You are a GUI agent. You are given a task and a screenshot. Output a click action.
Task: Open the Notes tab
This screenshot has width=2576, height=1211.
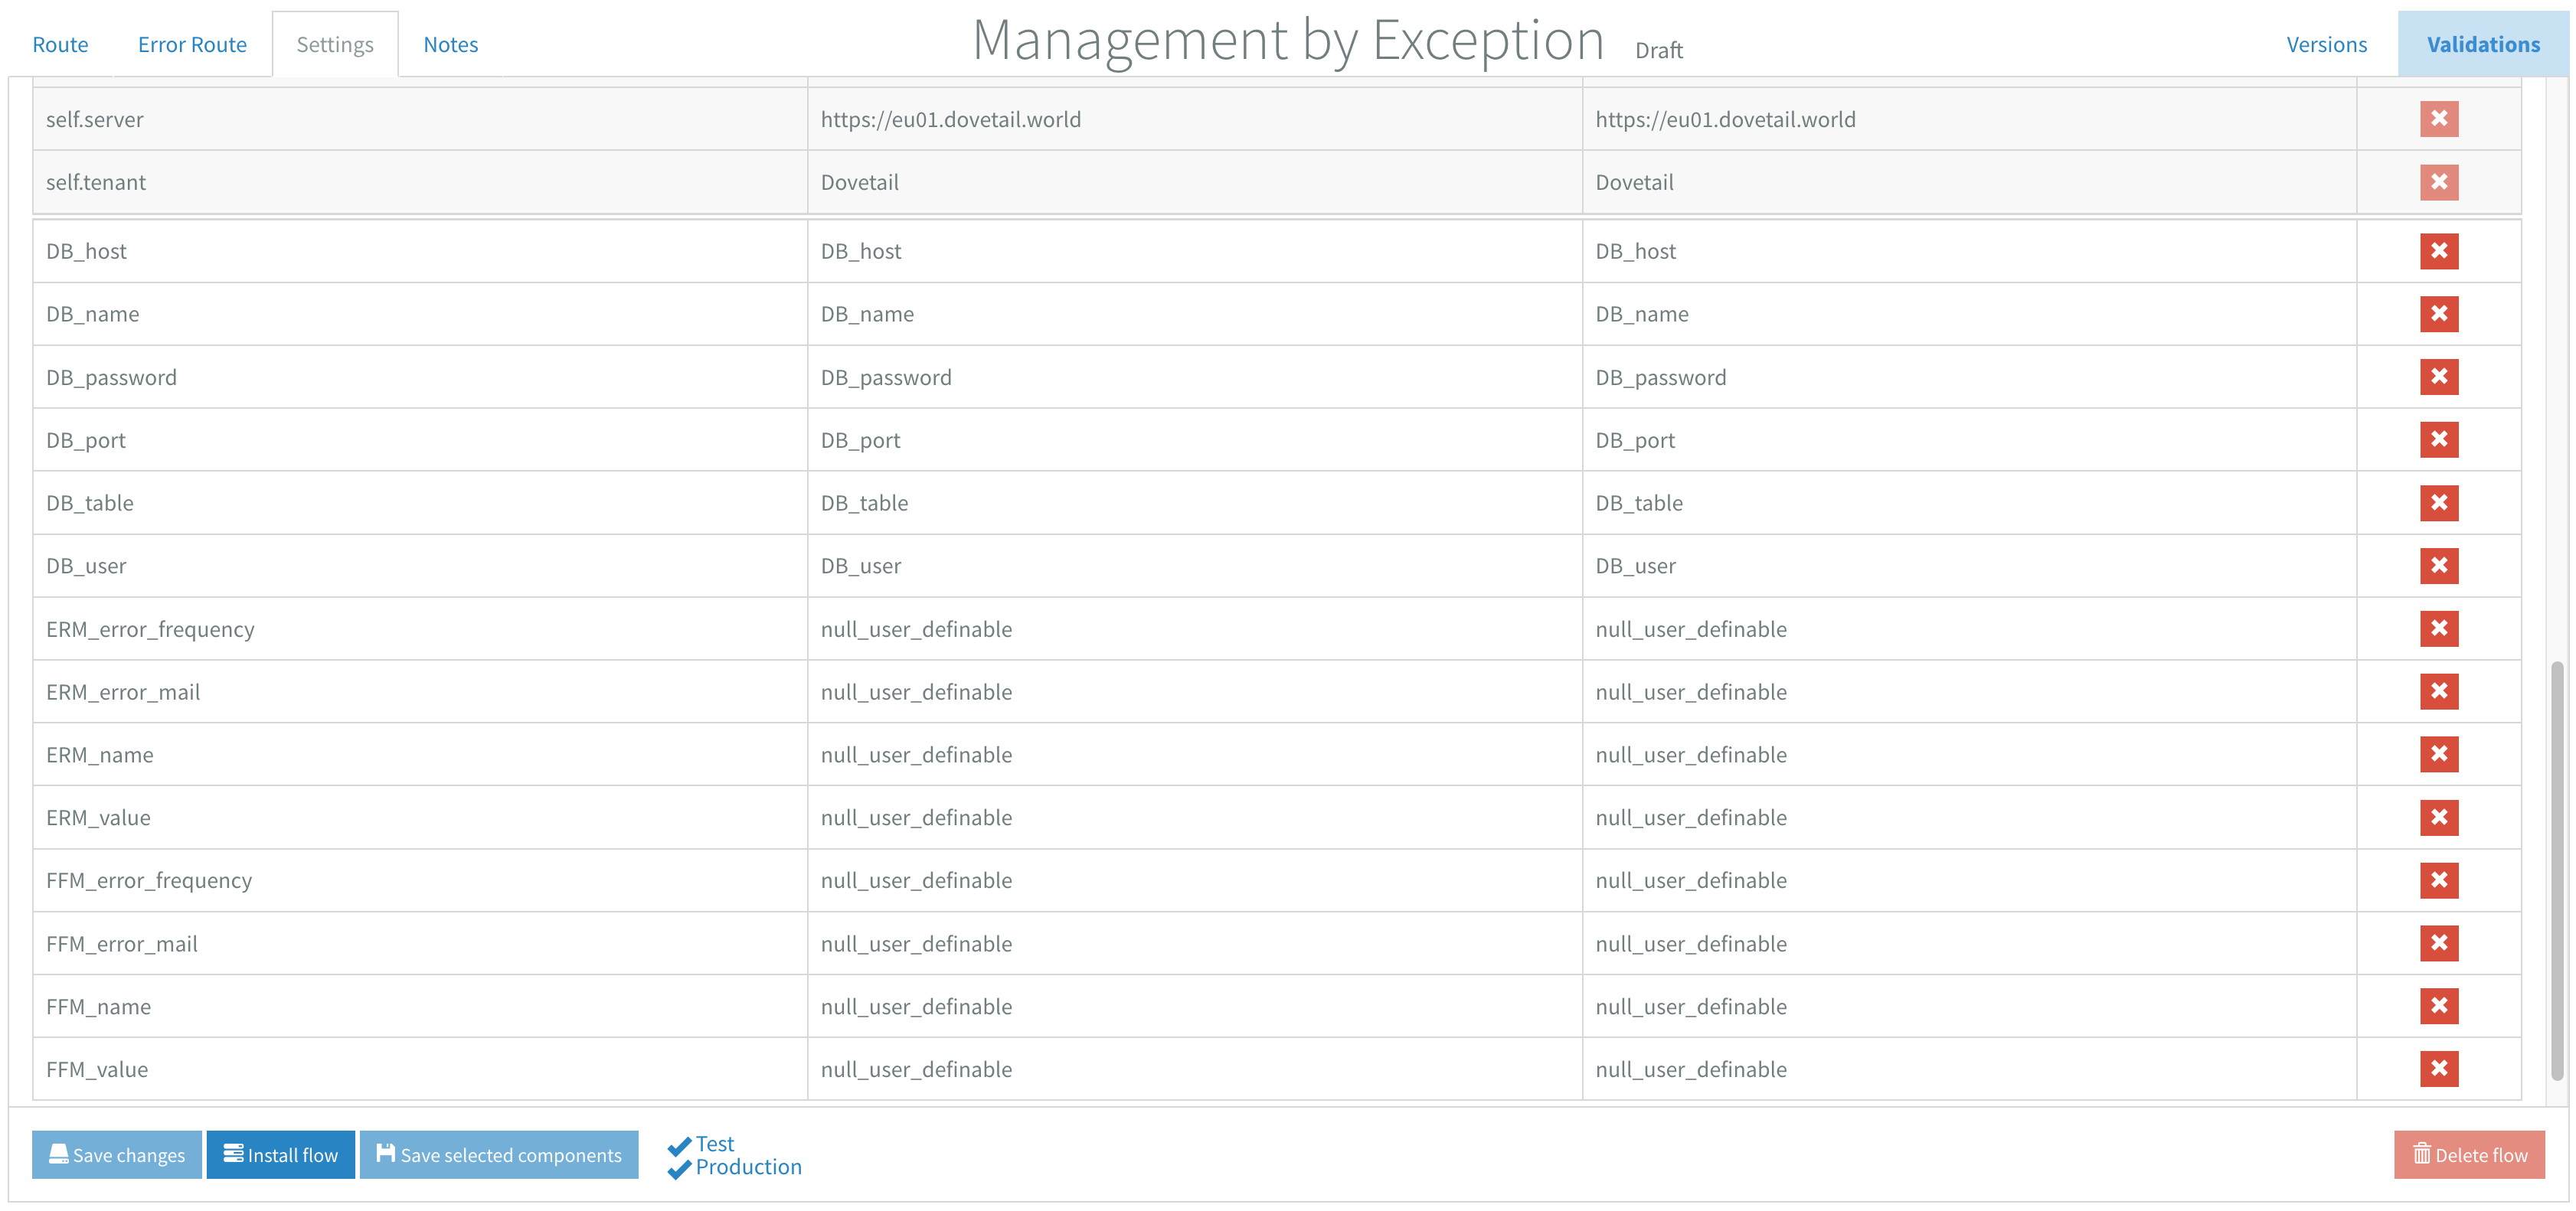coord(451,45)
